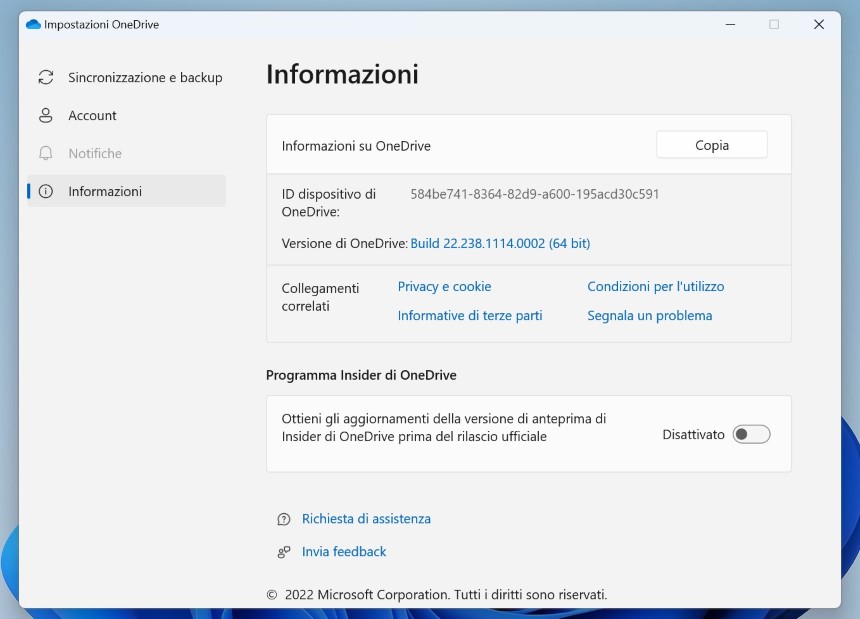Open the Build 22.238.1114.0002 version link
Image resolution: width=860 pixels, height=619 pixels.
click(x=500, y=243)
